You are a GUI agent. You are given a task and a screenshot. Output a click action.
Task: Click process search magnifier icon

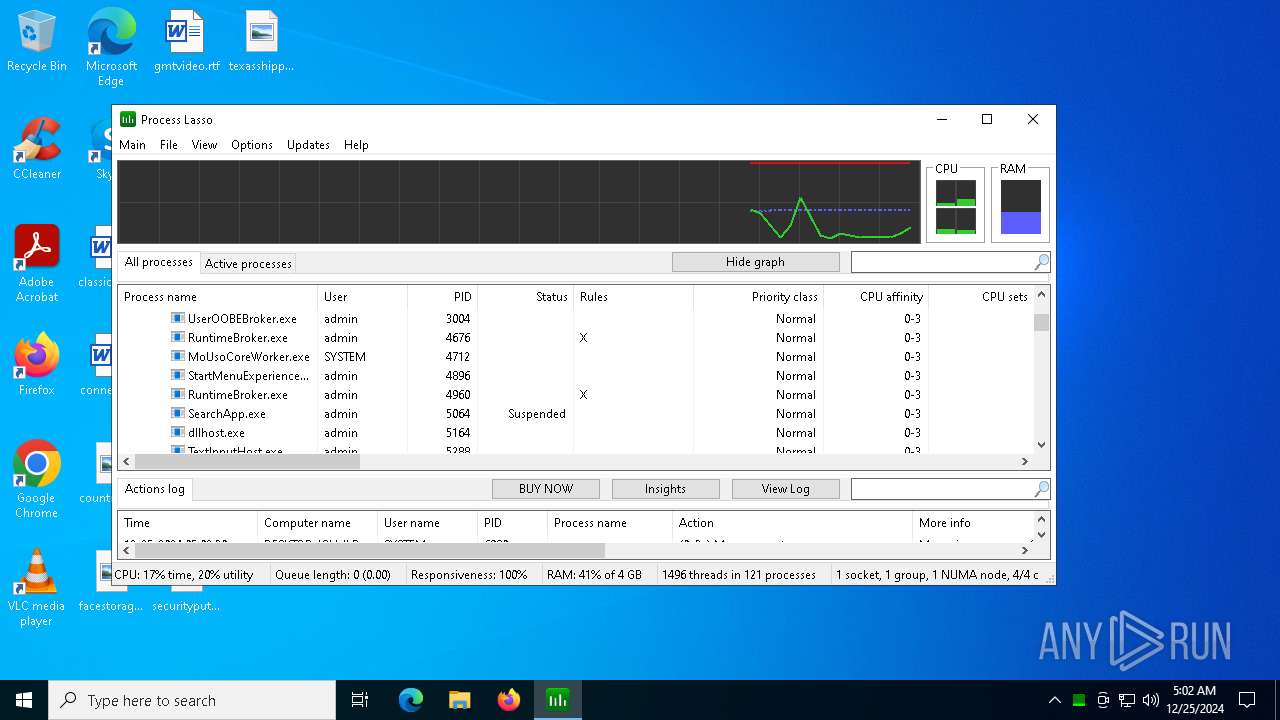tap(1042, 262)
